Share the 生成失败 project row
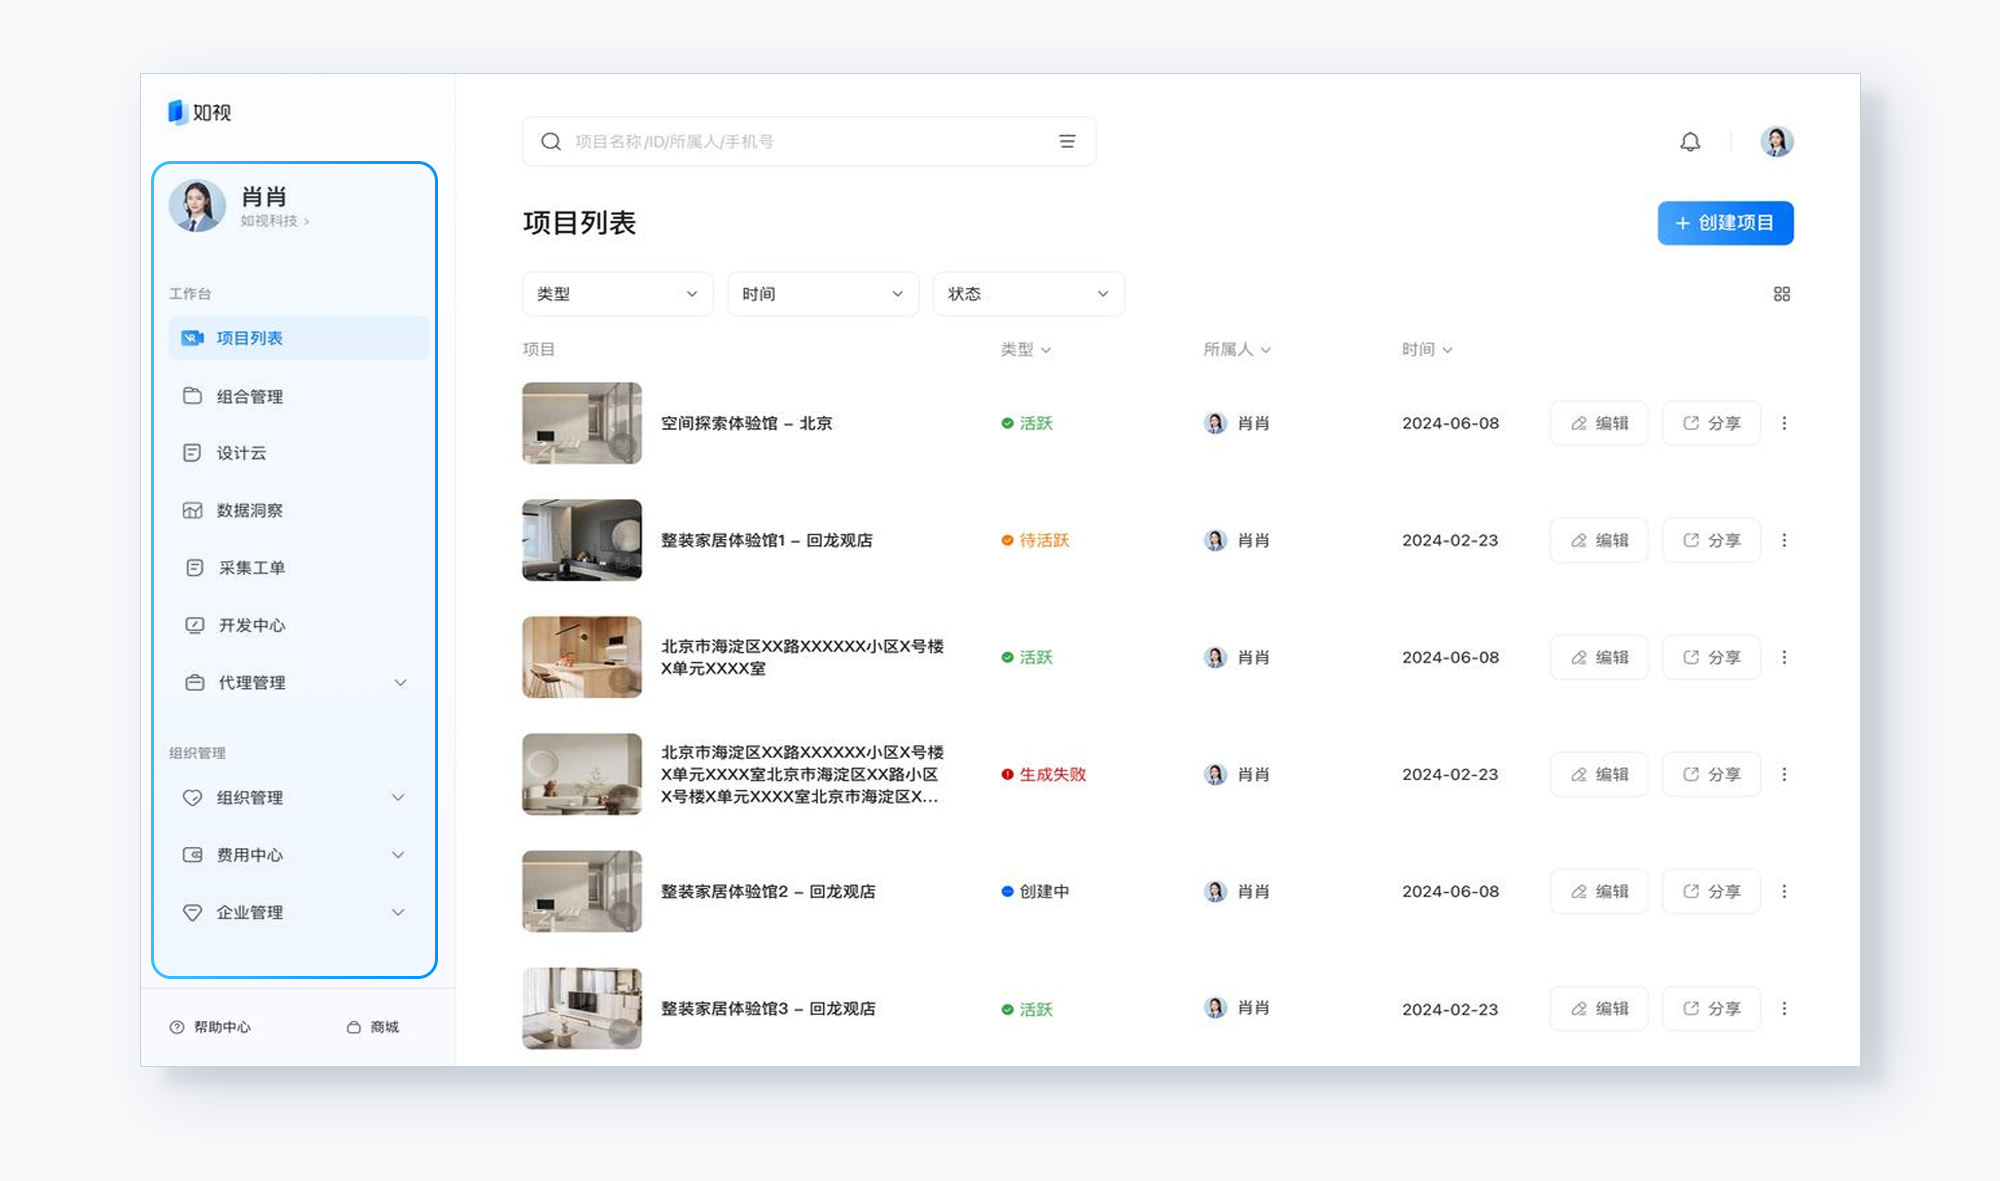This screenshot has height=1181, width=2000. (x=1711, y=774)
